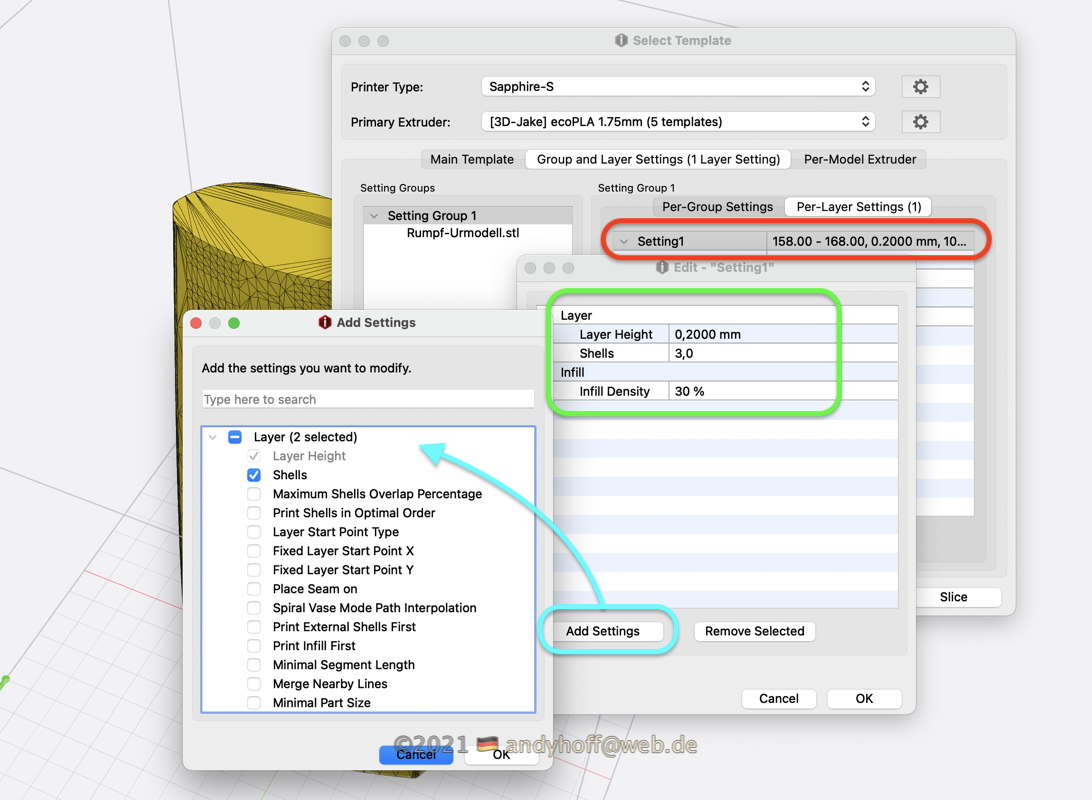Collapse the Layer group in Add Settings
This screenshot has height=800, width=1092.
tap(213, 437)
